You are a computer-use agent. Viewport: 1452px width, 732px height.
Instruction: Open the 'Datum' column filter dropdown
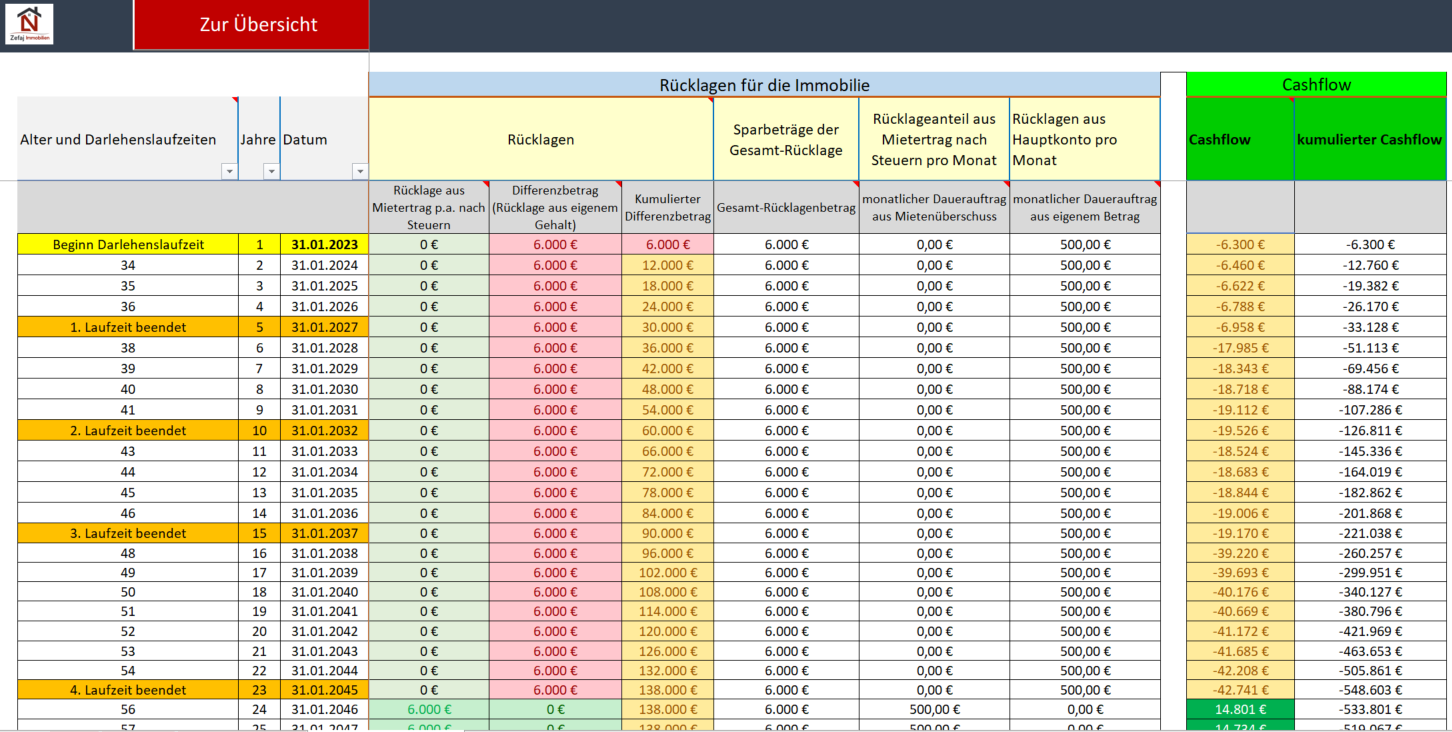pyautogui.click(x=360, y=171)
